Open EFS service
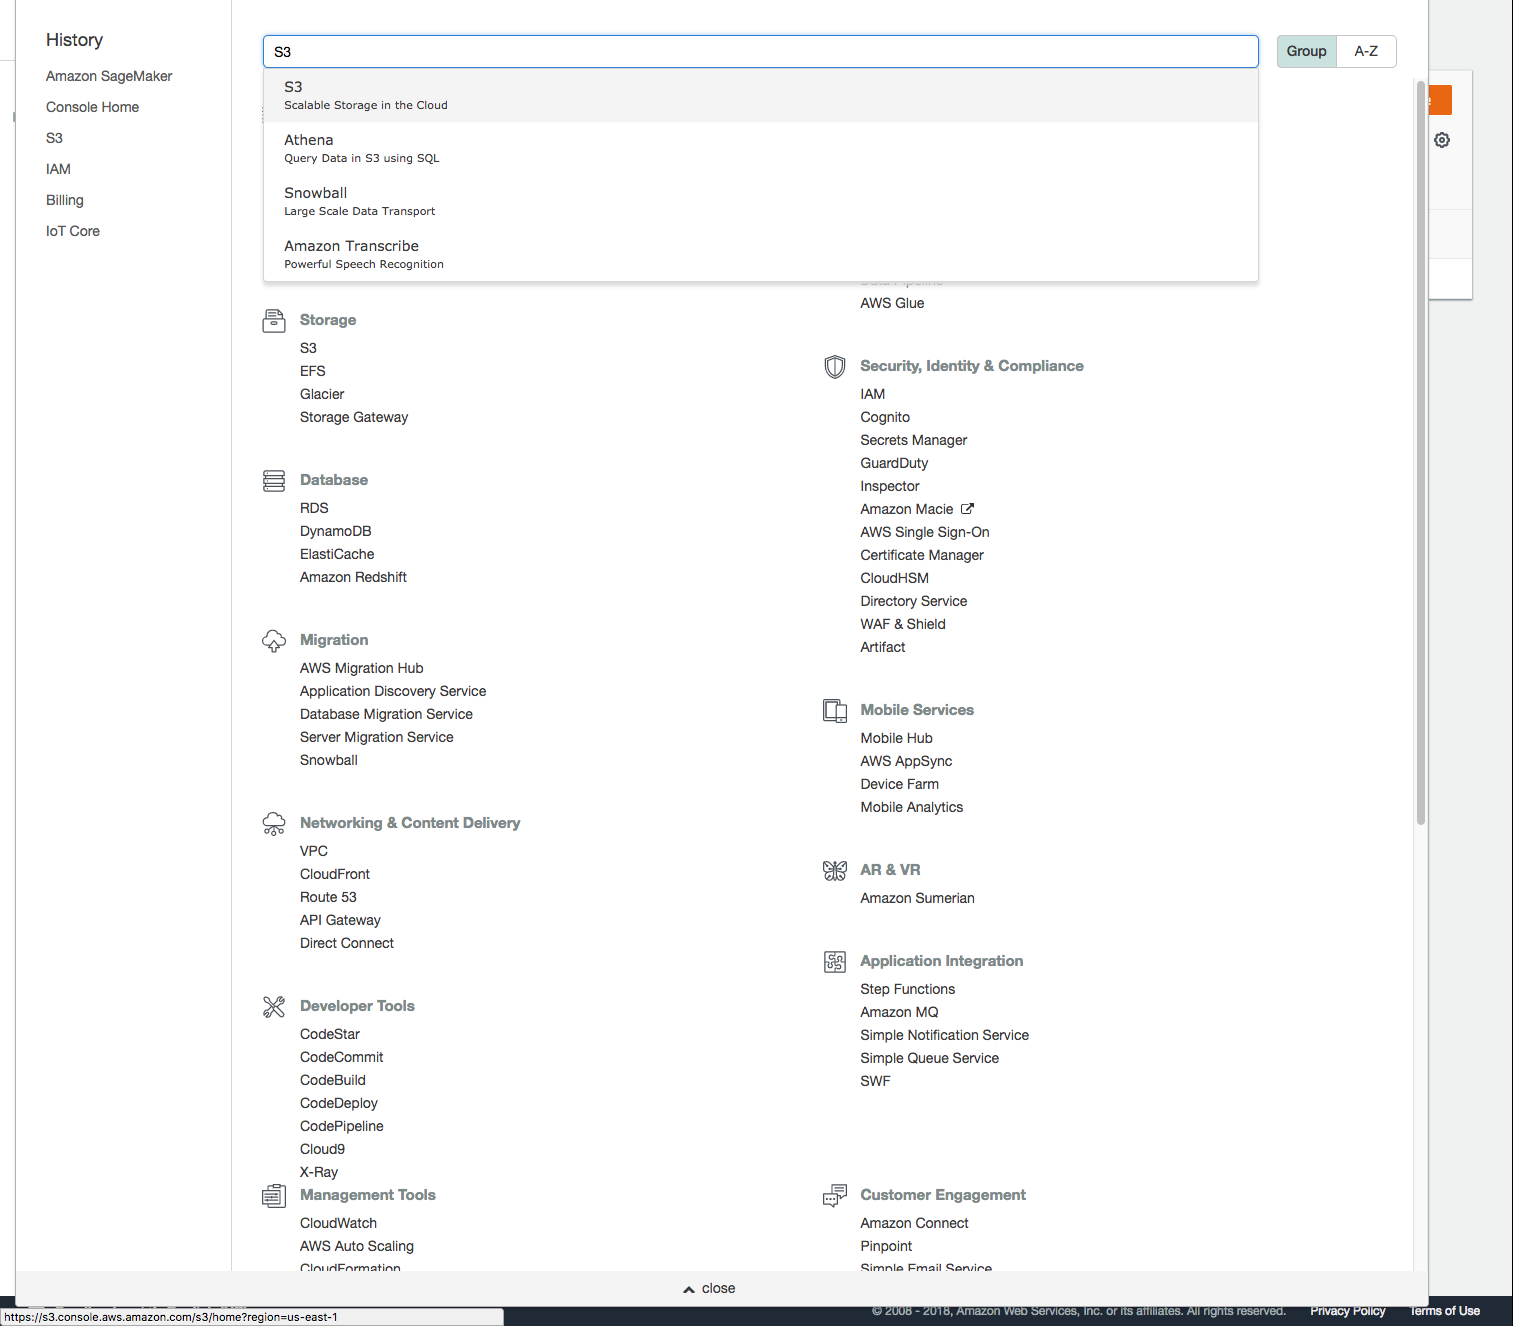 pyautogui.click(x=313, y=371)
